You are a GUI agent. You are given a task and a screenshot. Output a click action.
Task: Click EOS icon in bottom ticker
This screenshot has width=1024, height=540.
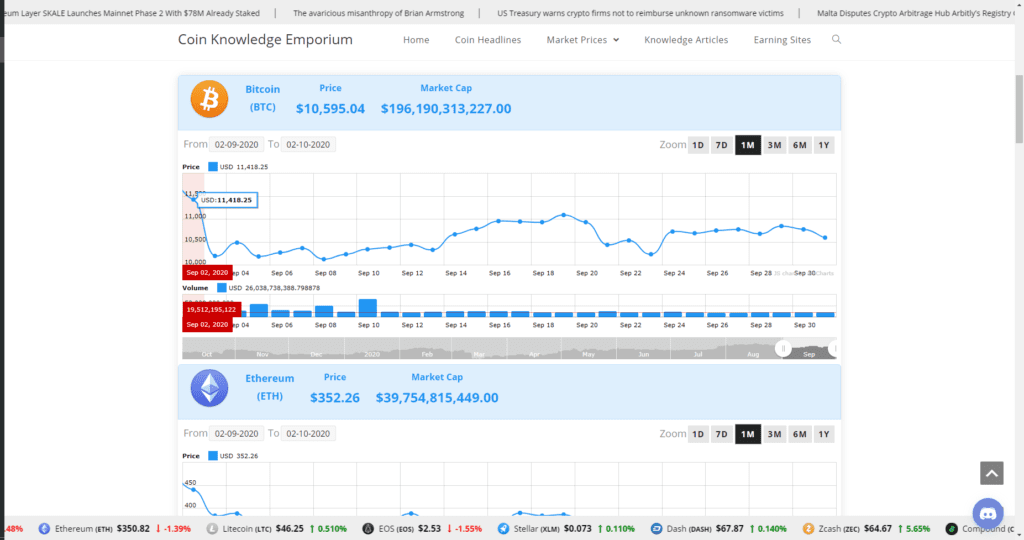point(368,529)
